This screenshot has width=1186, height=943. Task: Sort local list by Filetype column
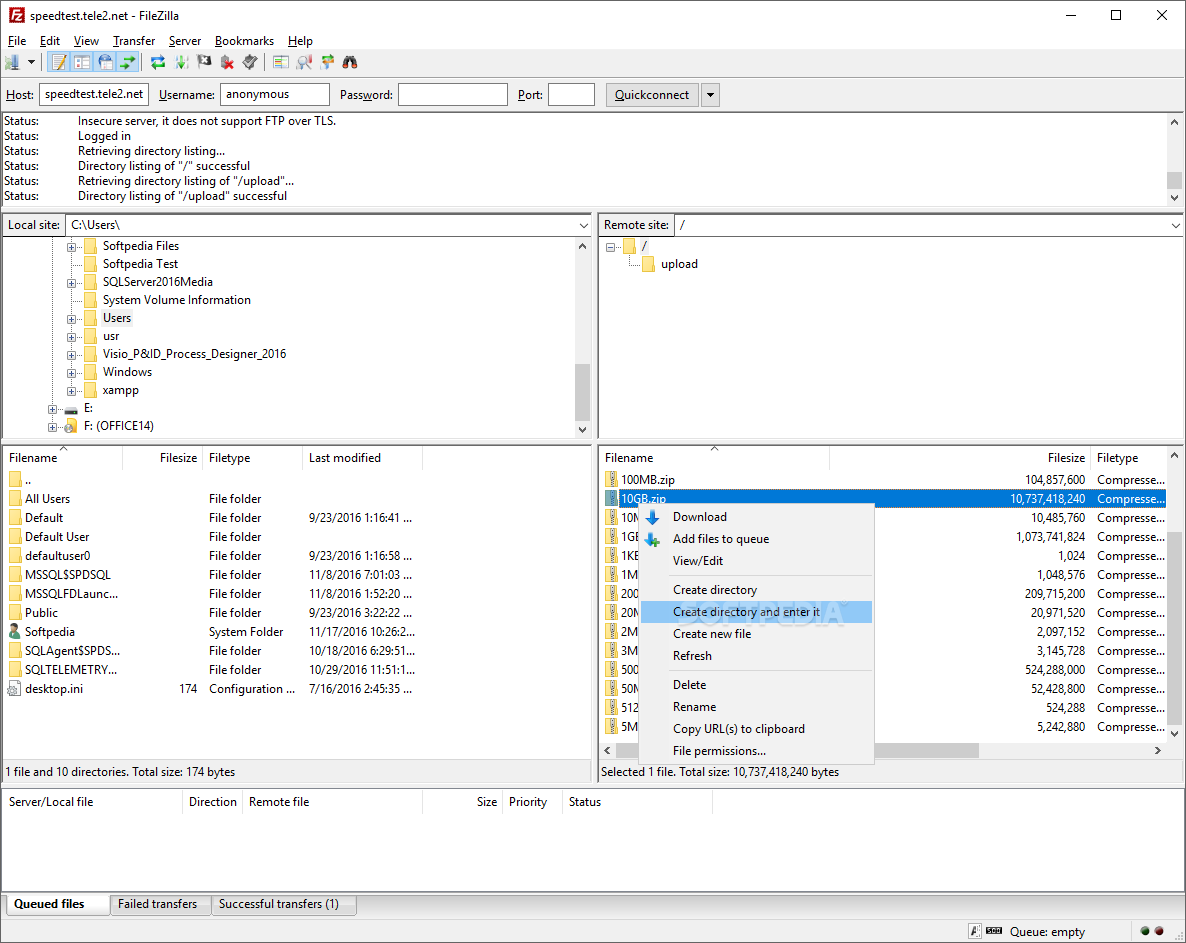(x=252, y=458)
